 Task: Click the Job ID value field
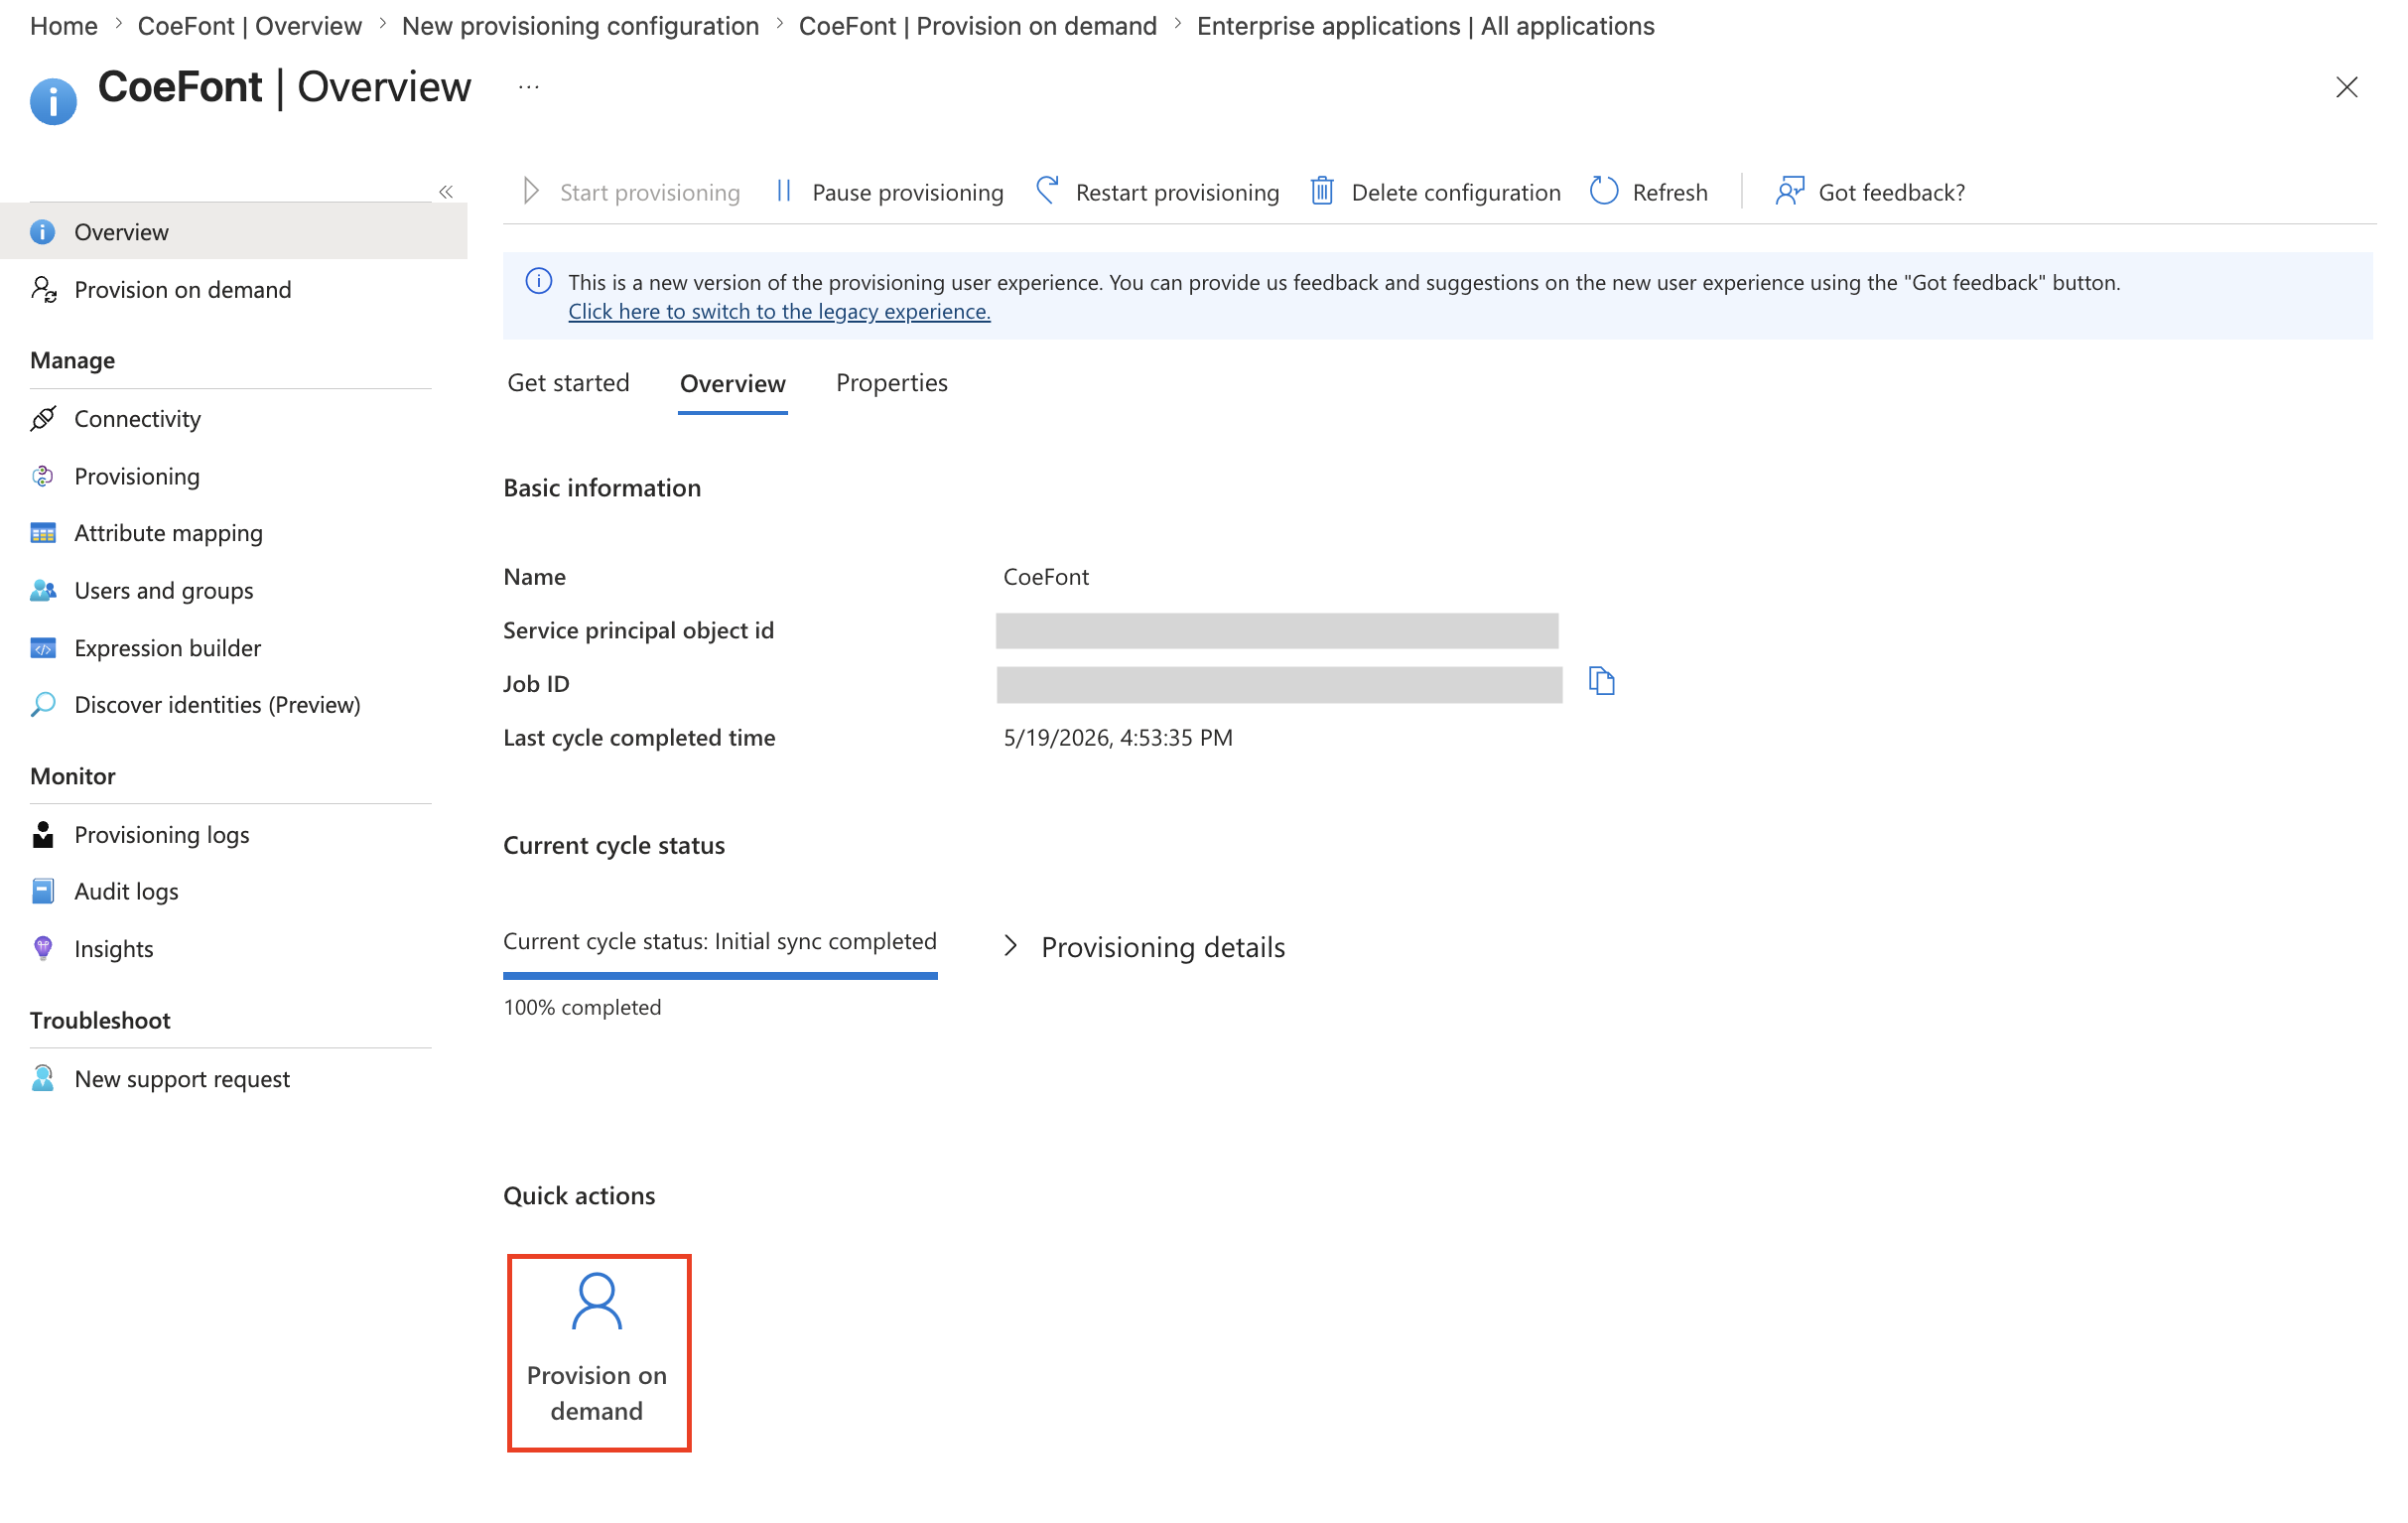(x=1278, y=684)
